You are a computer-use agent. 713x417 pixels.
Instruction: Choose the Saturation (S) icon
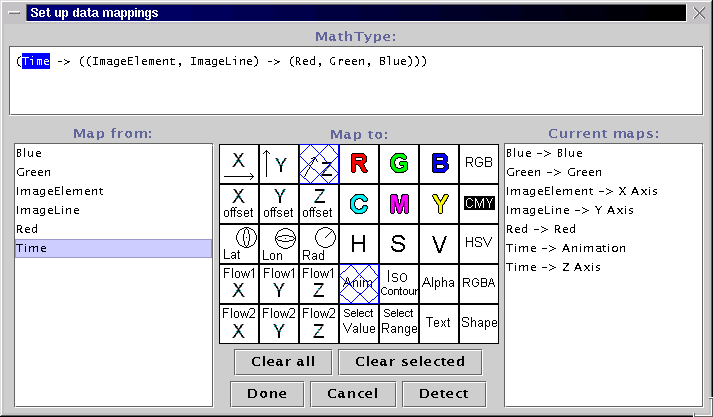399,244
